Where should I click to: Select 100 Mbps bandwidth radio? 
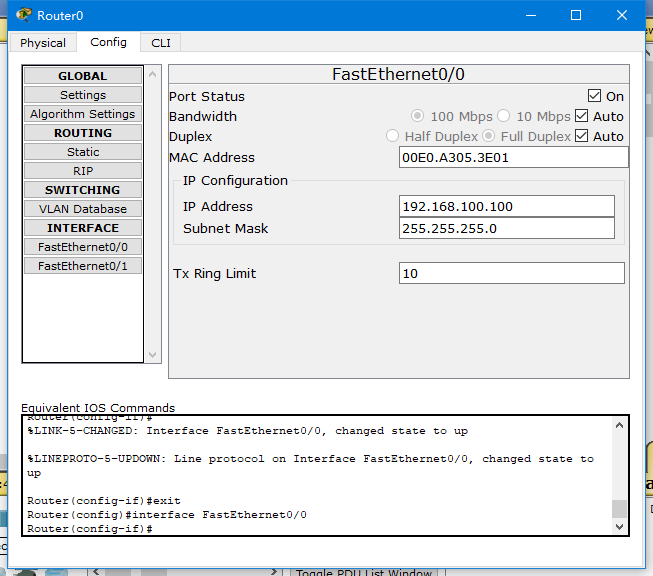[417, 116]
